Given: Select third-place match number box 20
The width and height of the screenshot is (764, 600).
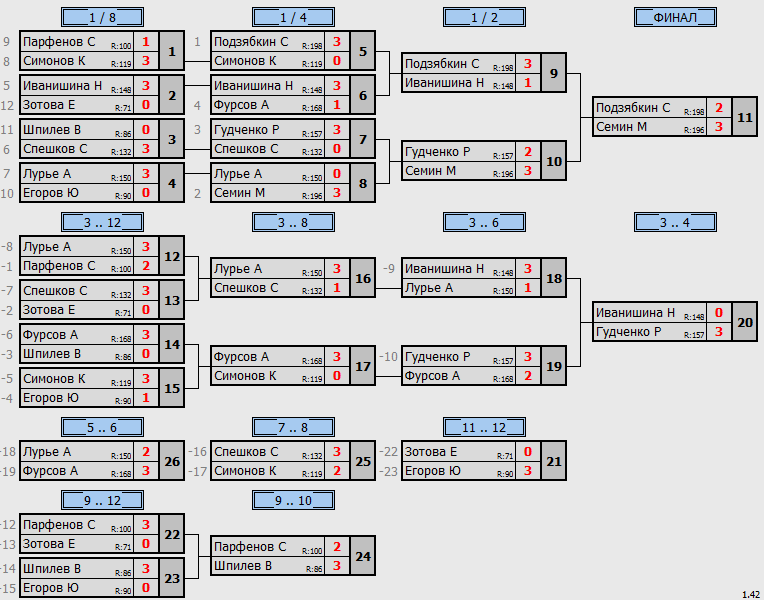Looking at the screenshot, I should [745, 322].
